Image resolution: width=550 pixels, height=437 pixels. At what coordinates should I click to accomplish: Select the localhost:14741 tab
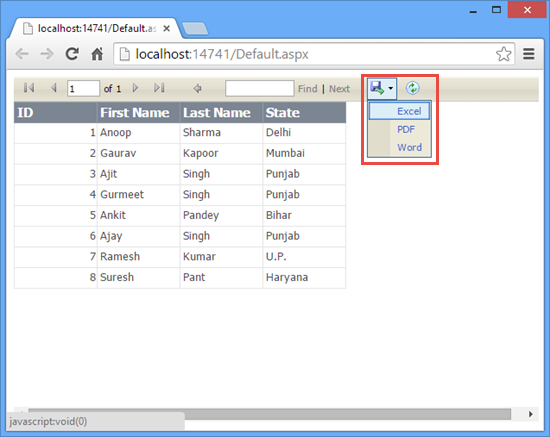(96, 28)
